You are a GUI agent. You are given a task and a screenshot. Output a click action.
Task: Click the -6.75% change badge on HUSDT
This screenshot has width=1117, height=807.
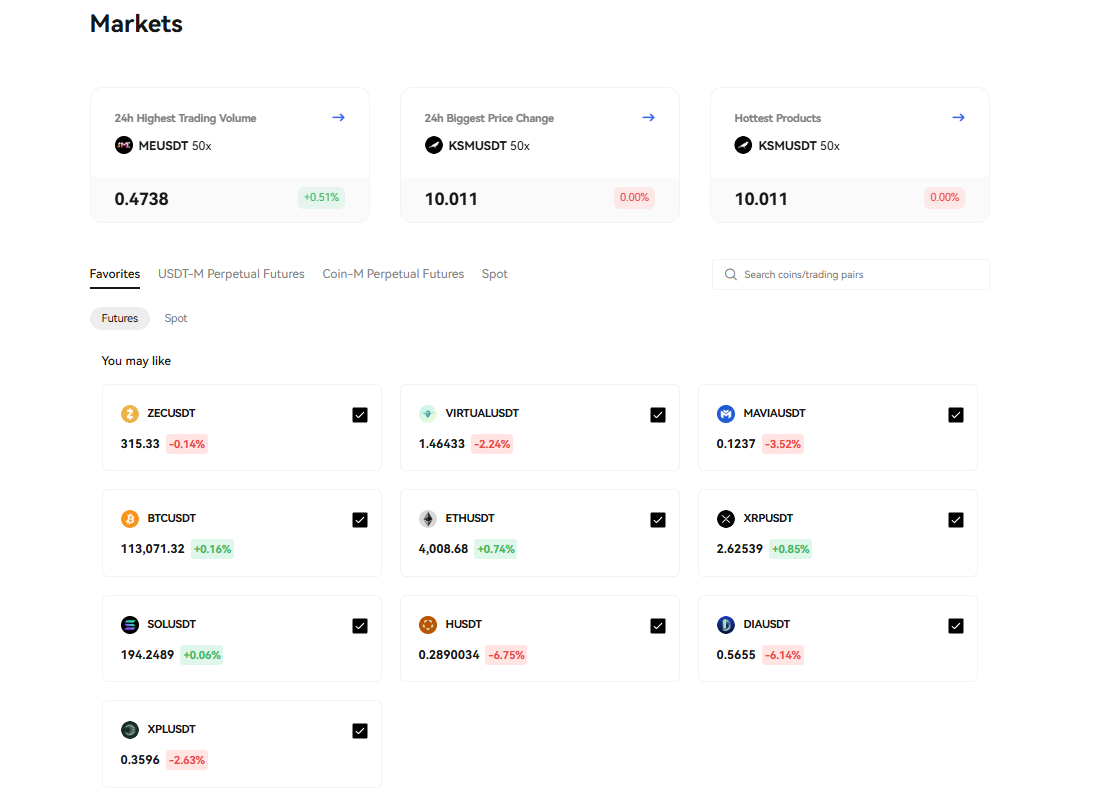coord(507,655)
